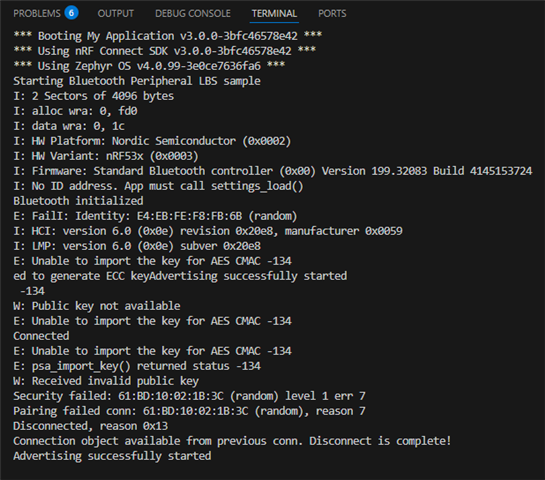Click the Identity E4:EB:FE:F8:FB:6B address text
Screen dimensions: 545x480
tap(189, 216)
